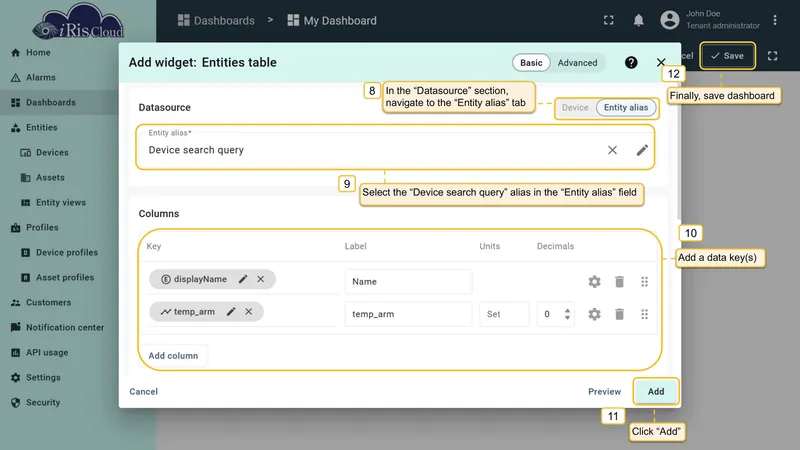
Task: Open displayName column settings gear
Action: click(594, 282)
